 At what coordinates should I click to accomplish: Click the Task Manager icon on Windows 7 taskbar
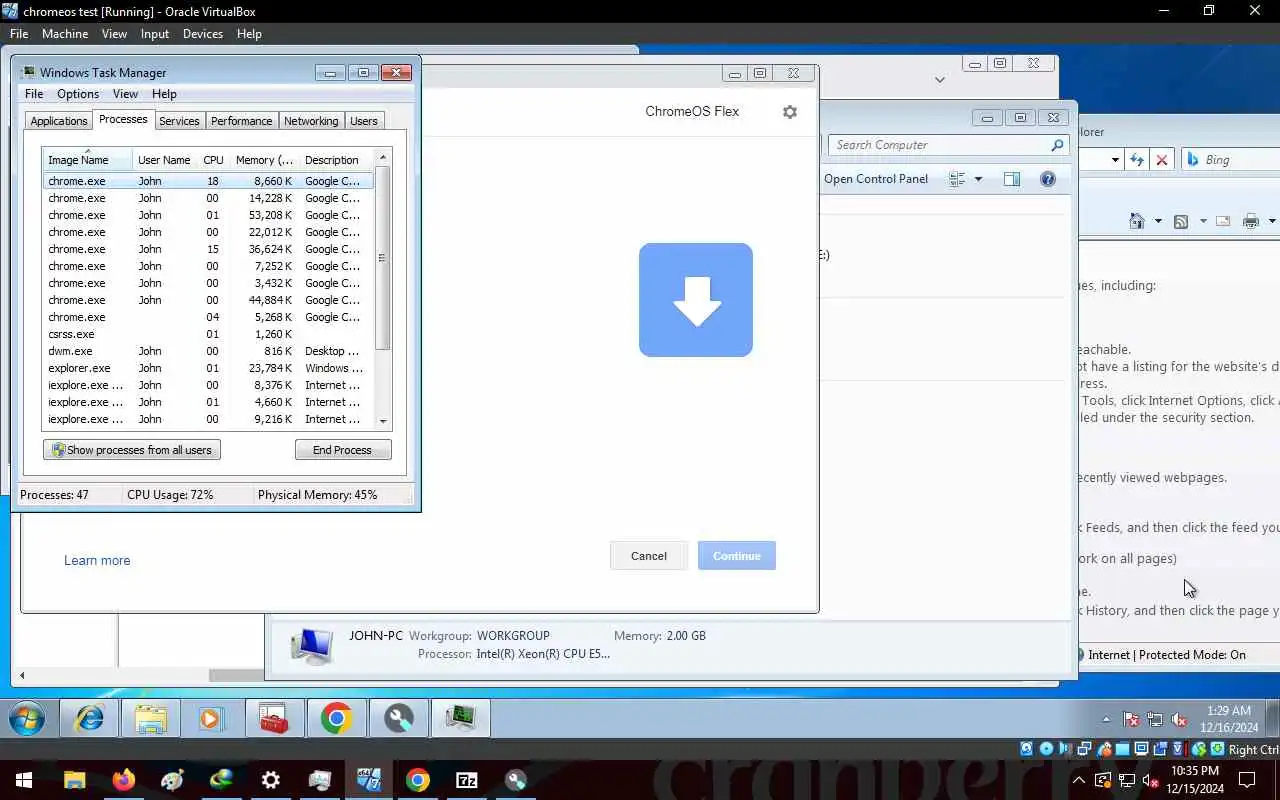point(461,718)
